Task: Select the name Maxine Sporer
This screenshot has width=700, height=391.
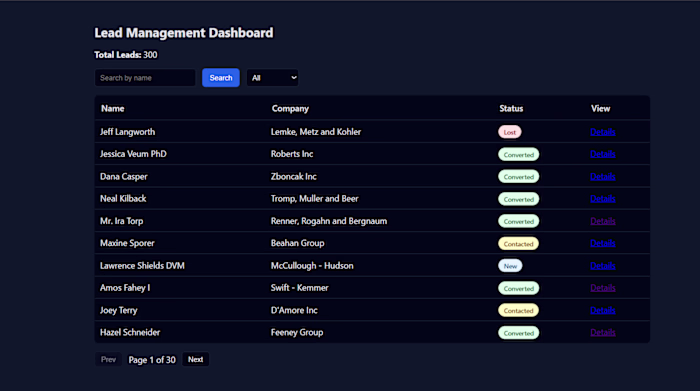Action: coord(127,243)
